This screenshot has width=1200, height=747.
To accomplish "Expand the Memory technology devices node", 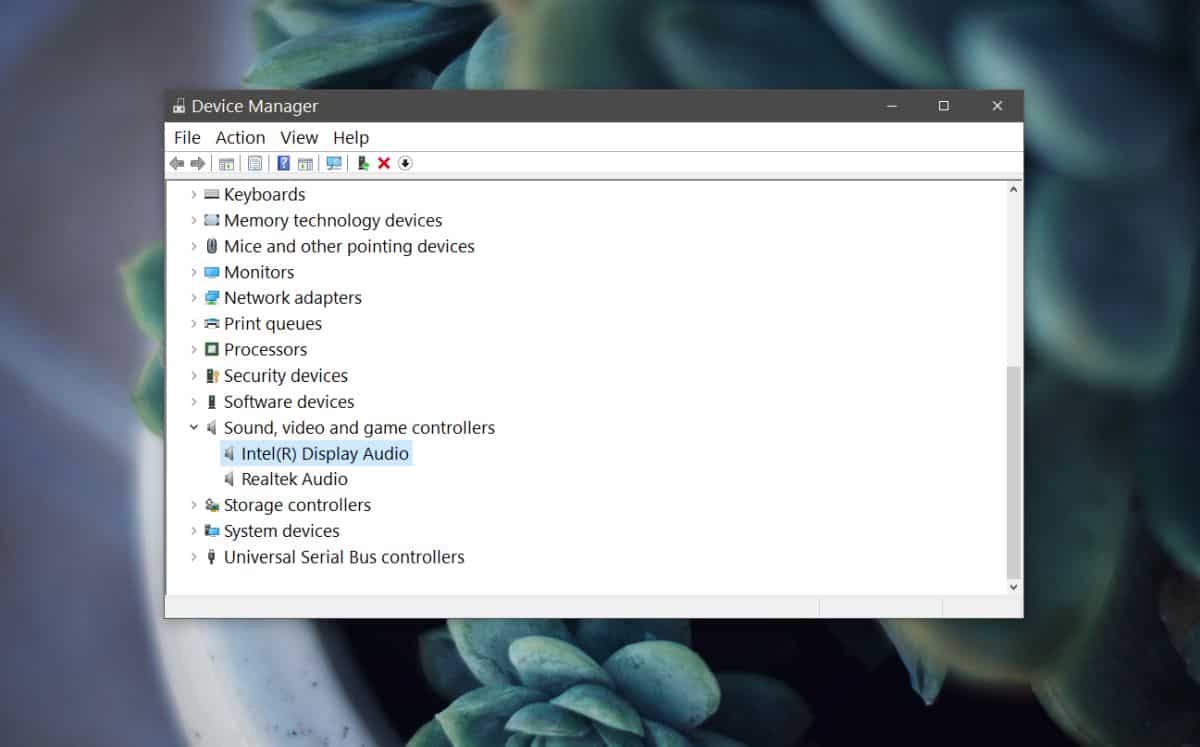I will [x=194, y=220].
